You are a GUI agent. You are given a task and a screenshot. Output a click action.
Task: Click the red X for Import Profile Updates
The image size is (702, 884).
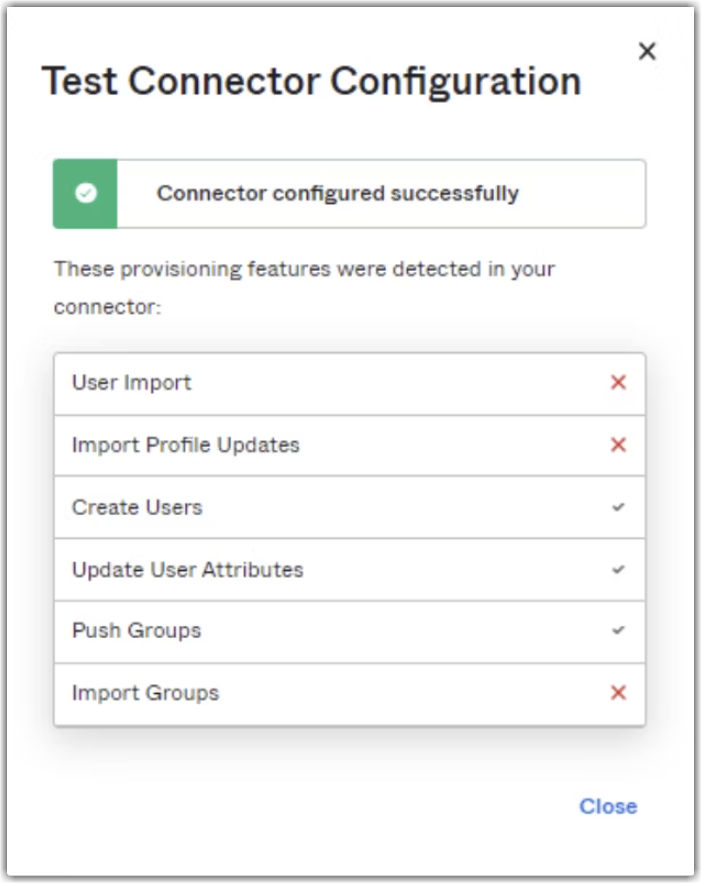click(x=618, y=445)
